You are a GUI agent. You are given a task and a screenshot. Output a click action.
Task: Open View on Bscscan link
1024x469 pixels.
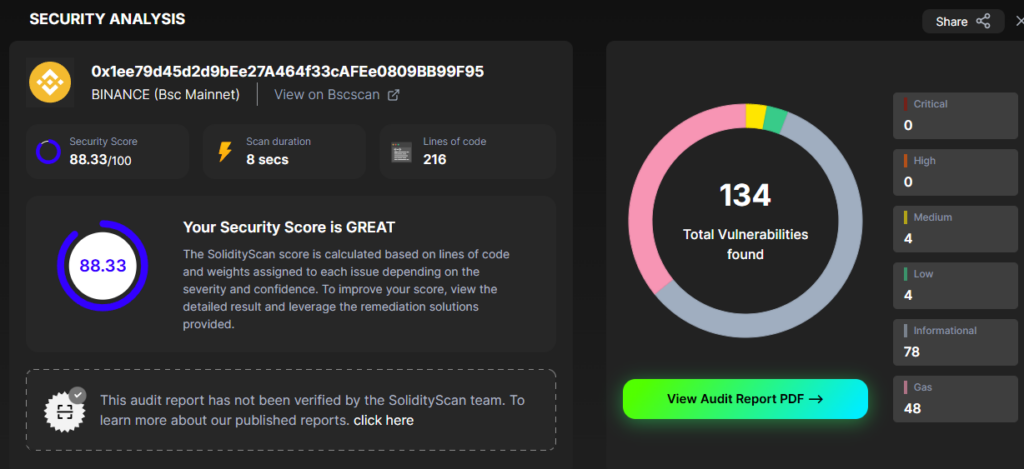[327, 95]
